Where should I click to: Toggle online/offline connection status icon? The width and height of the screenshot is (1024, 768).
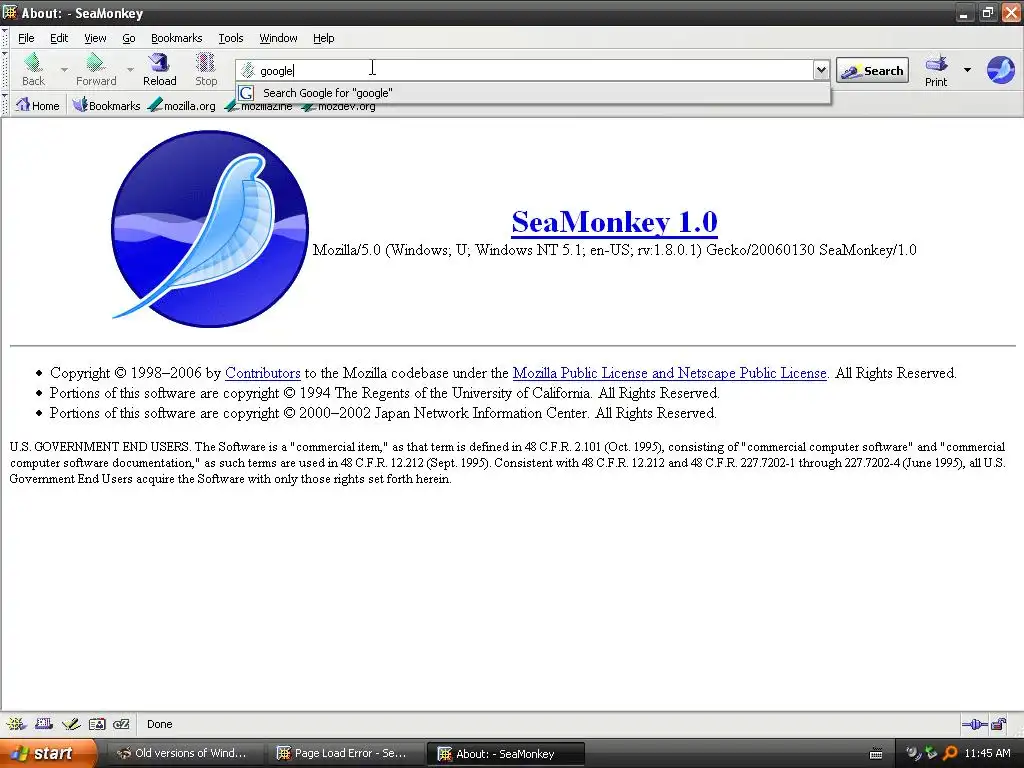point(974,724)
